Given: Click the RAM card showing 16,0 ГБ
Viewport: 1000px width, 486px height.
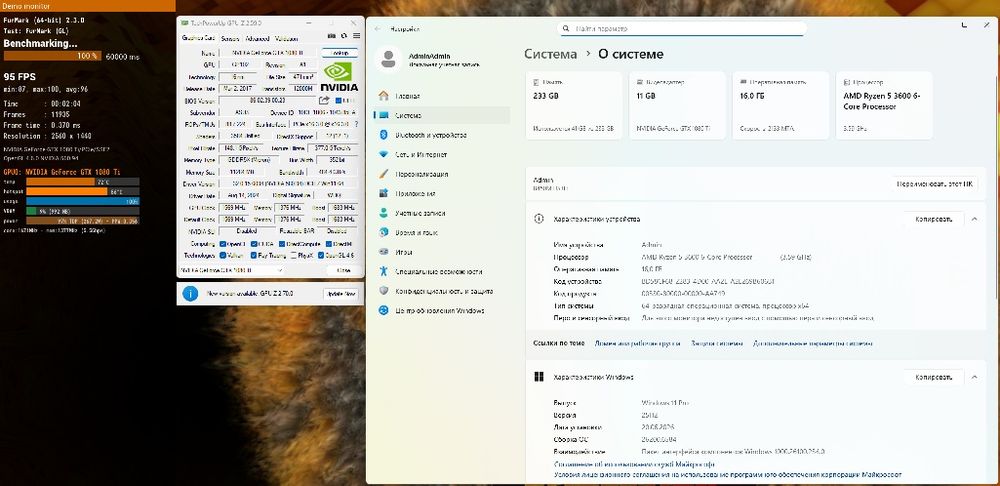Looking at the screenshot, I should point(781,105).
